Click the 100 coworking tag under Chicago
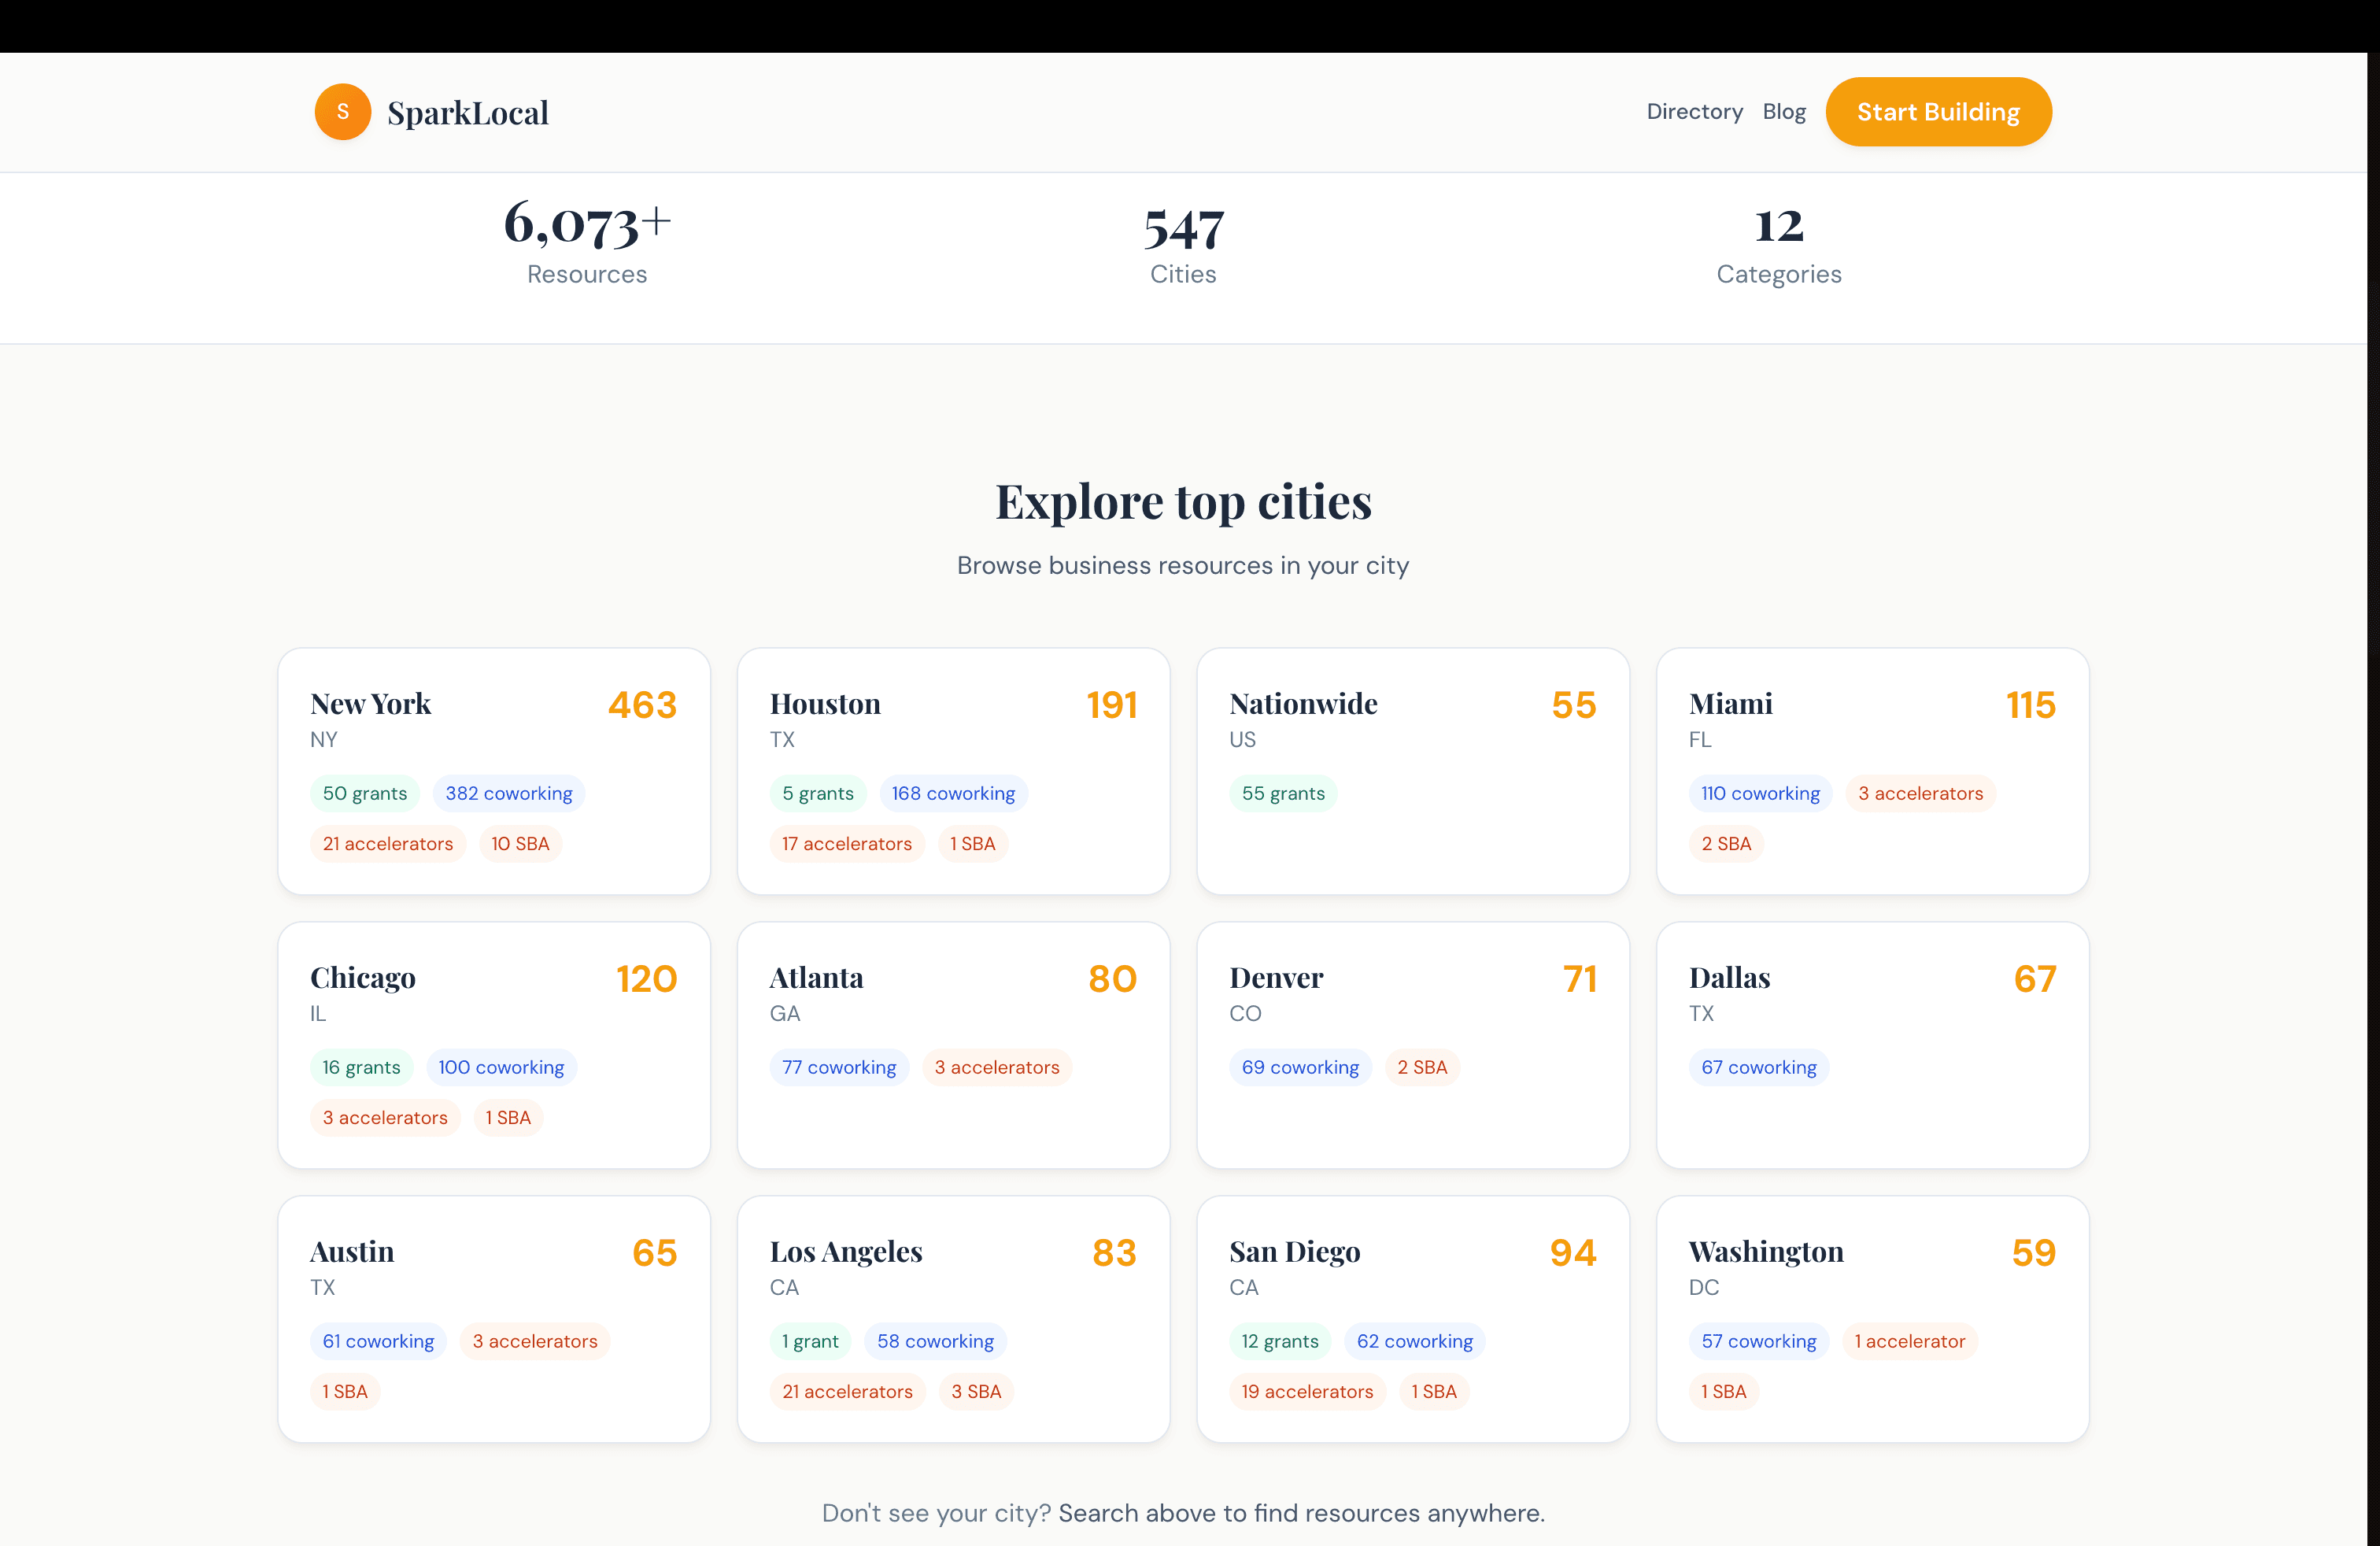 501,1067
